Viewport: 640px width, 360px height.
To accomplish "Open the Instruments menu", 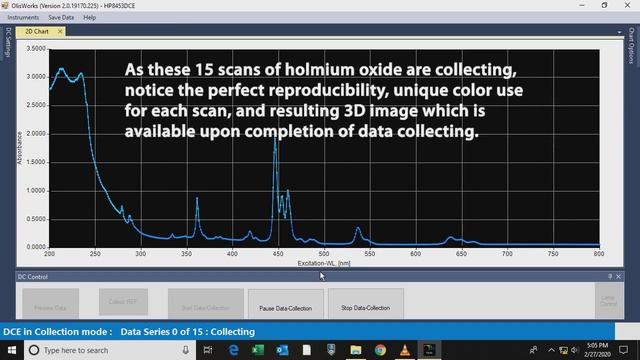I will 23,18.
